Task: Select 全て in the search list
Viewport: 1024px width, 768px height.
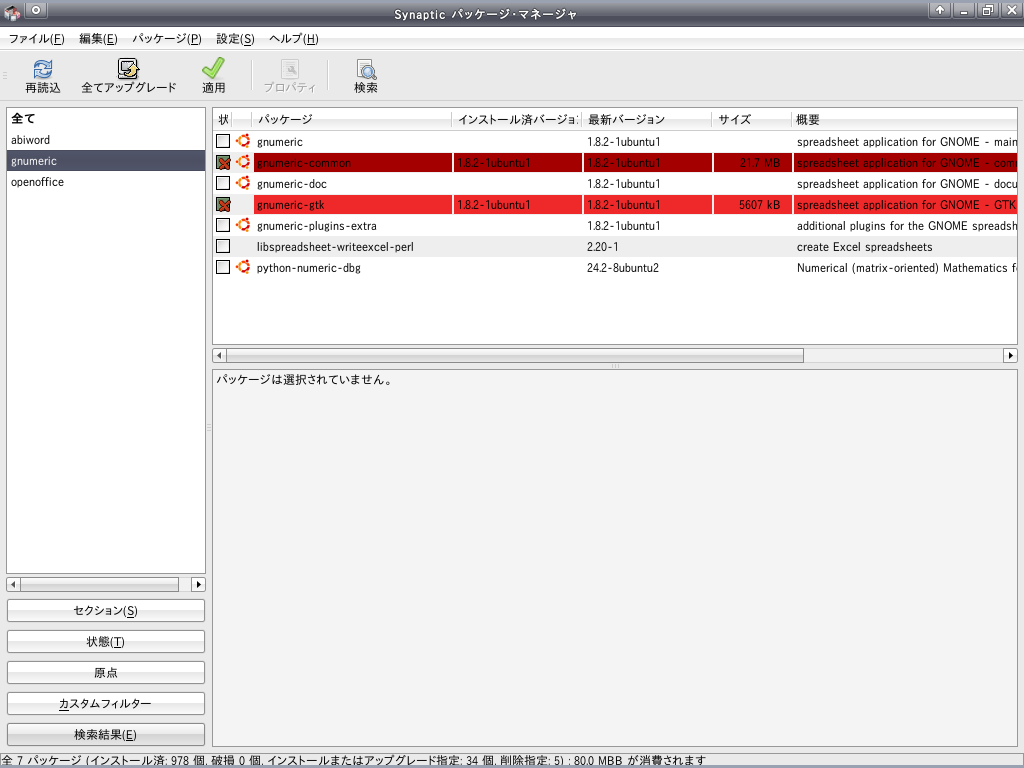Action: click(x=106, y=118)
